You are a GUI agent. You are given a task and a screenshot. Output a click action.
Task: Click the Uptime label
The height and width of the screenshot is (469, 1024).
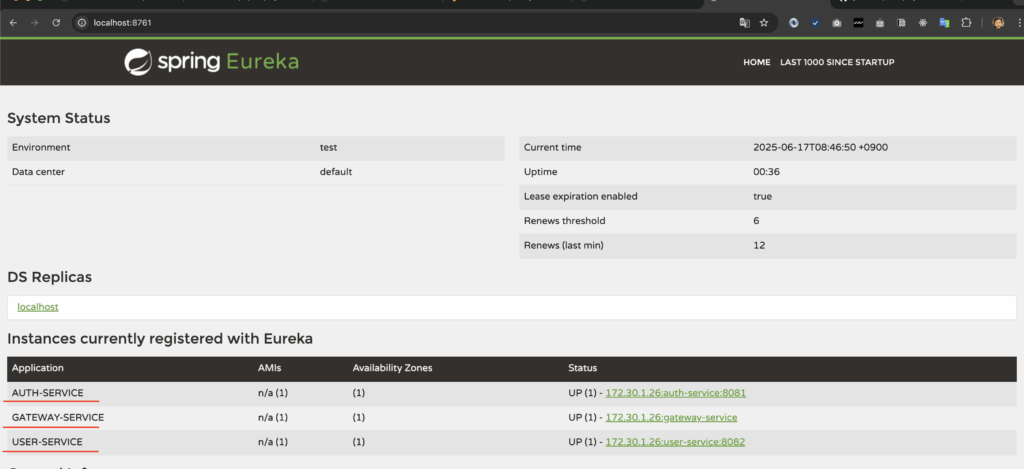539,172
